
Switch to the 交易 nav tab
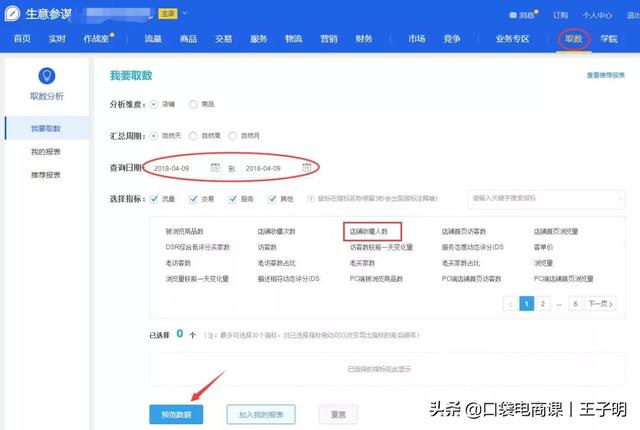click(224, 39)
